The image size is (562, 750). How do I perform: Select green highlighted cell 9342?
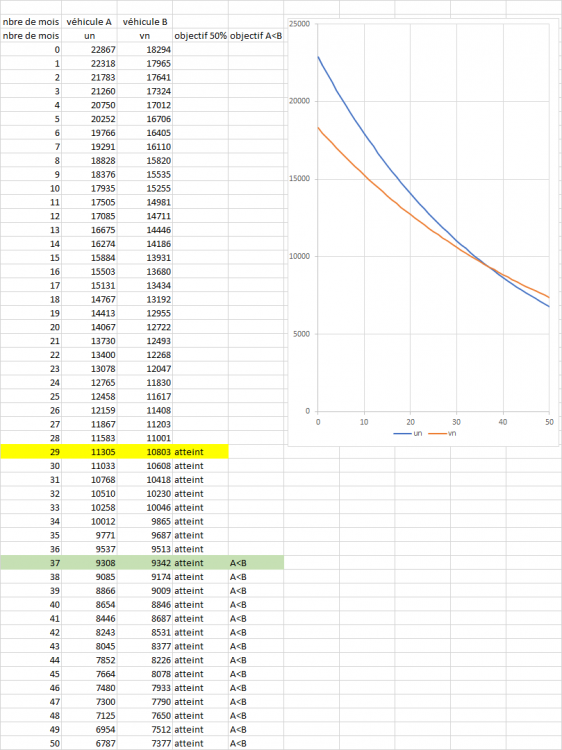point(145,562)
